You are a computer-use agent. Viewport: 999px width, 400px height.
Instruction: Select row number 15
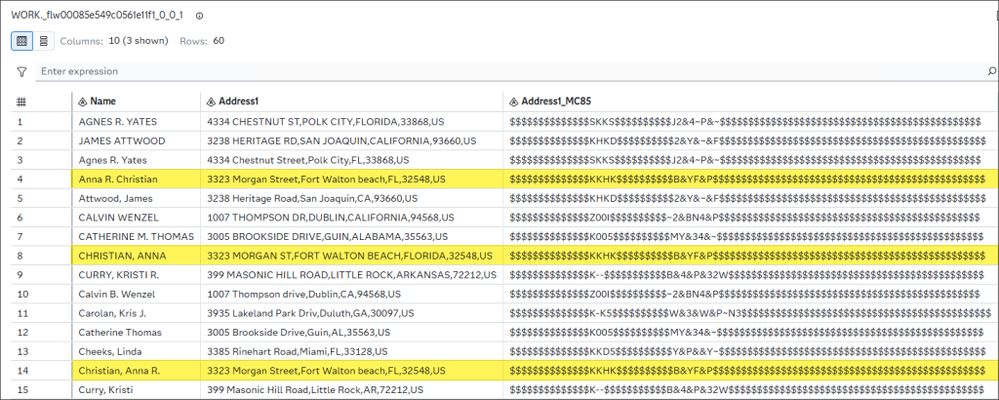coord(21,390)
